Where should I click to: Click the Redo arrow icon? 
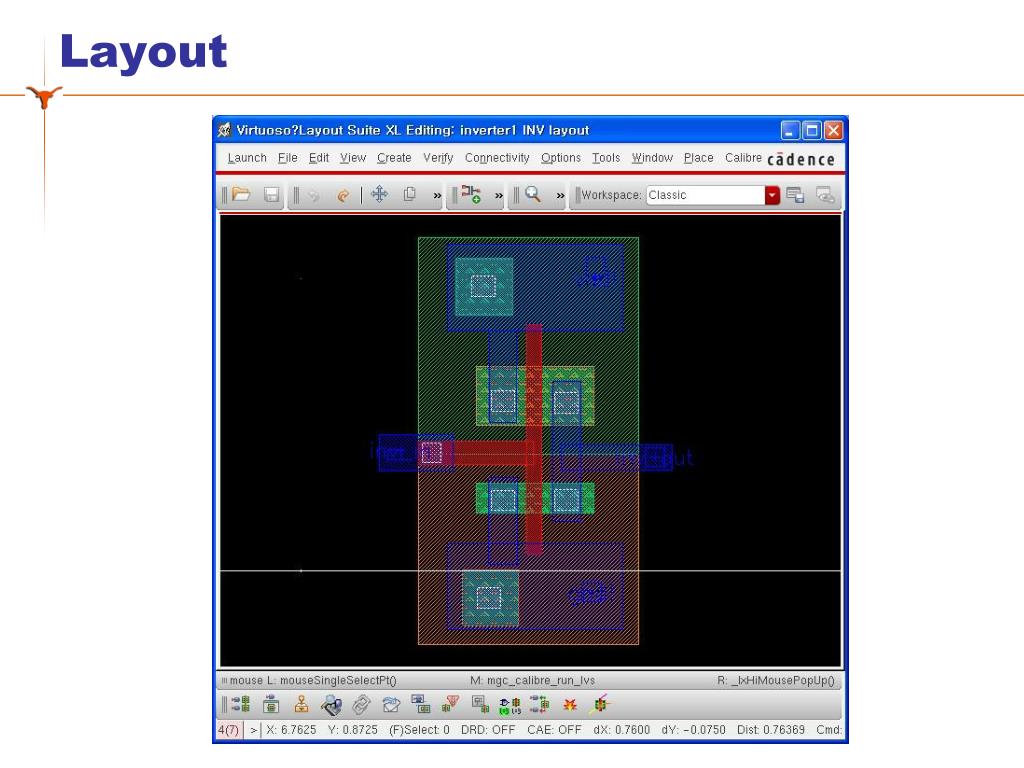tap(343, 195)
